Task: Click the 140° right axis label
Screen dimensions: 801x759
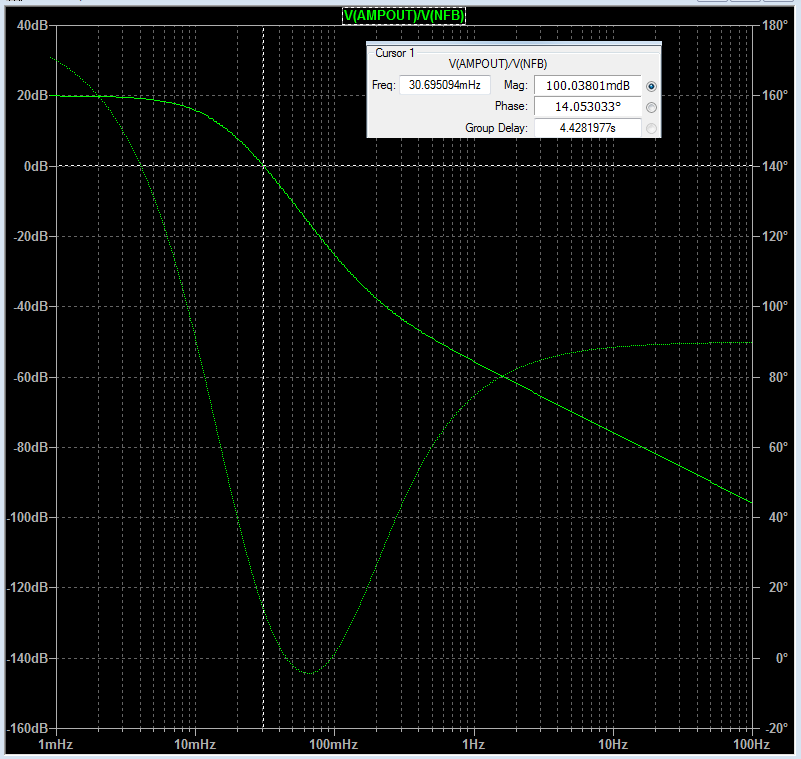Action: click(x=774, y=166)
